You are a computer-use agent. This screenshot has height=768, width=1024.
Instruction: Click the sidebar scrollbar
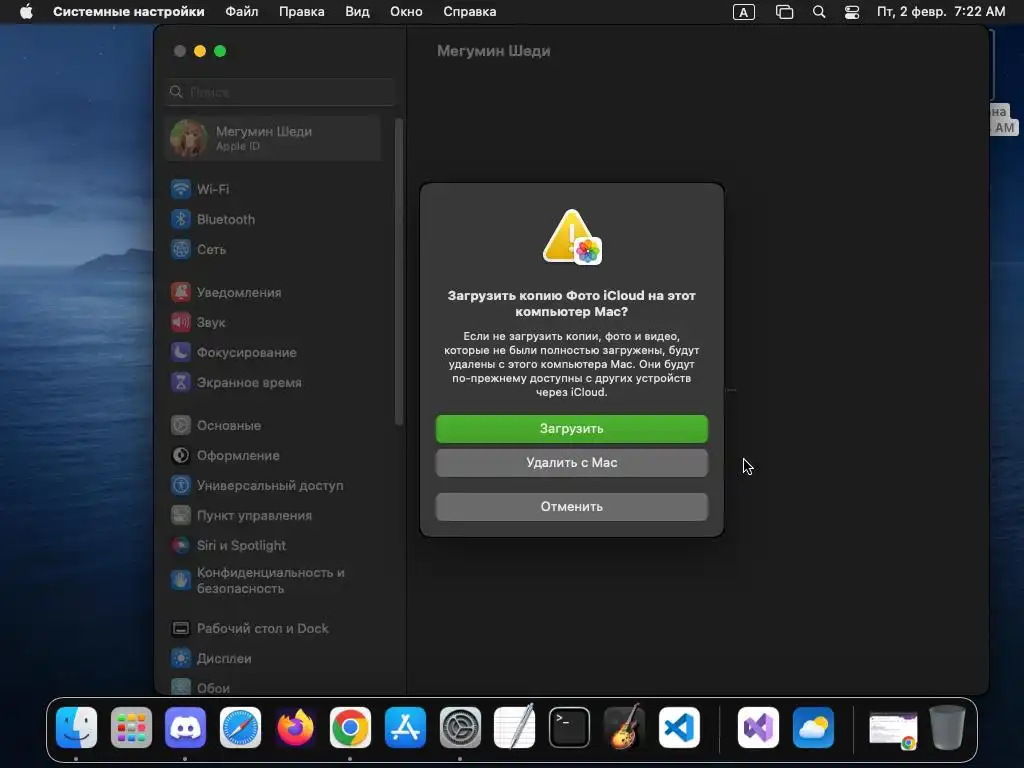[398, 272]
